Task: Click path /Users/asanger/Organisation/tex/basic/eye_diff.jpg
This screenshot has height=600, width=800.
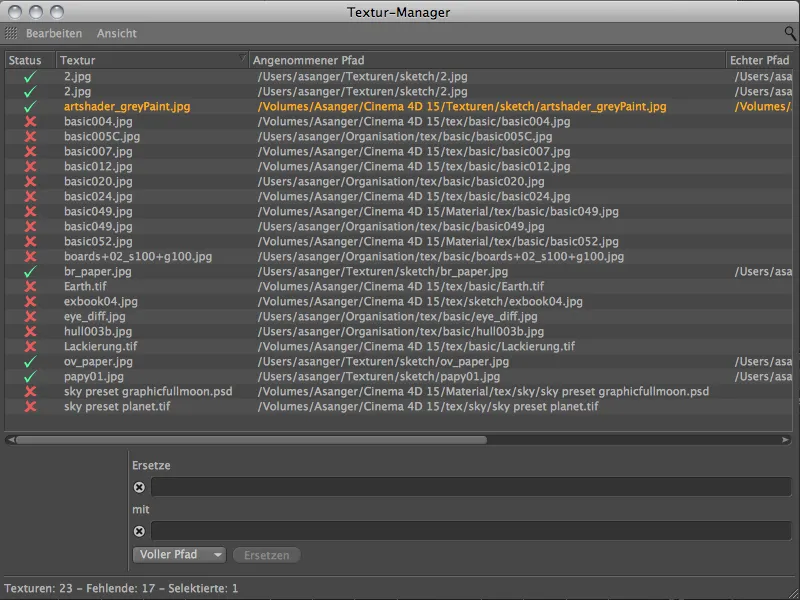Action: click(397, 316)
